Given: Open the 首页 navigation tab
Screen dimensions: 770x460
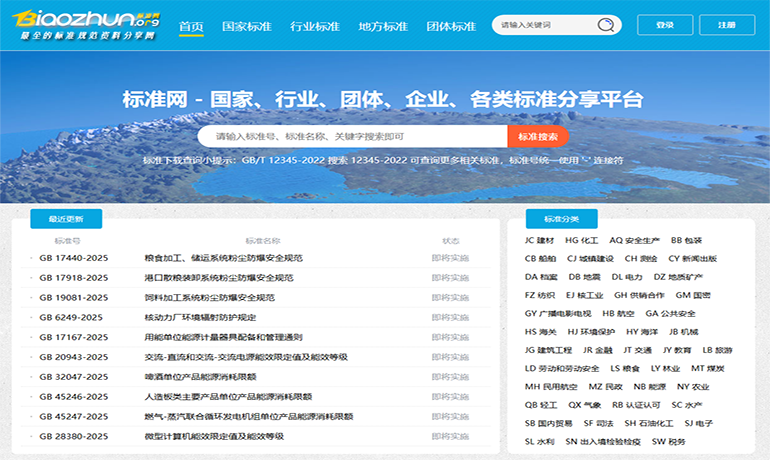Looking at the screenshot, I should coord(191,26).
